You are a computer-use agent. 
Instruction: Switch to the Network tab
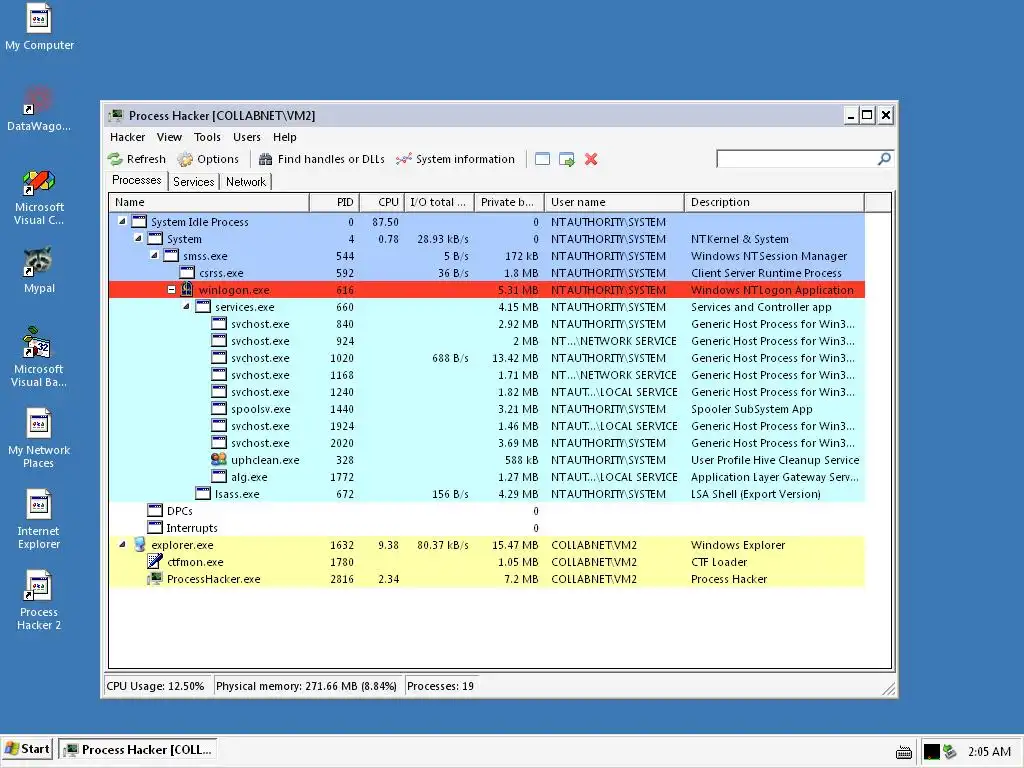point(246,182)
